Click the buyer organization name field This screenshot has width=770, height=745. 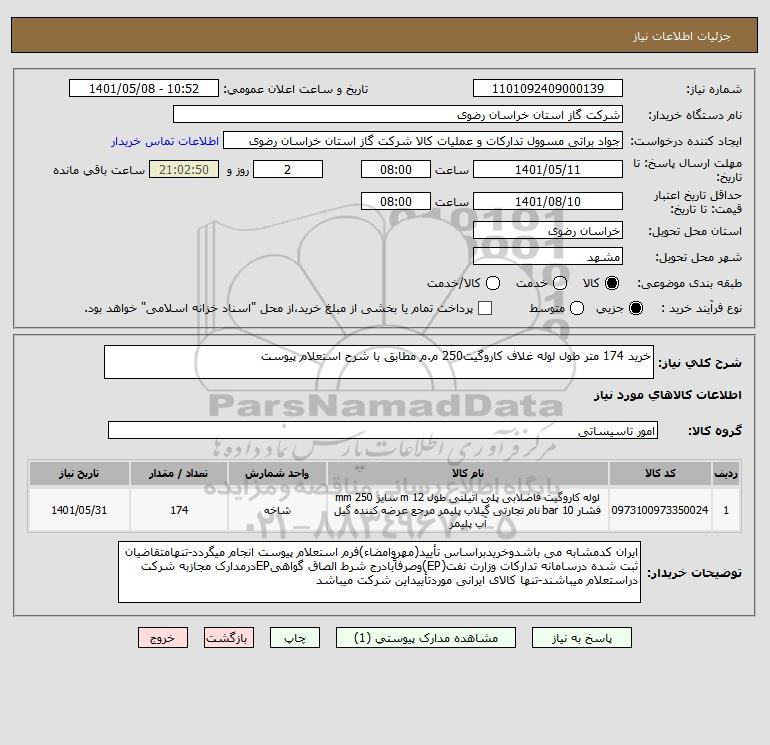coord(398,115)
